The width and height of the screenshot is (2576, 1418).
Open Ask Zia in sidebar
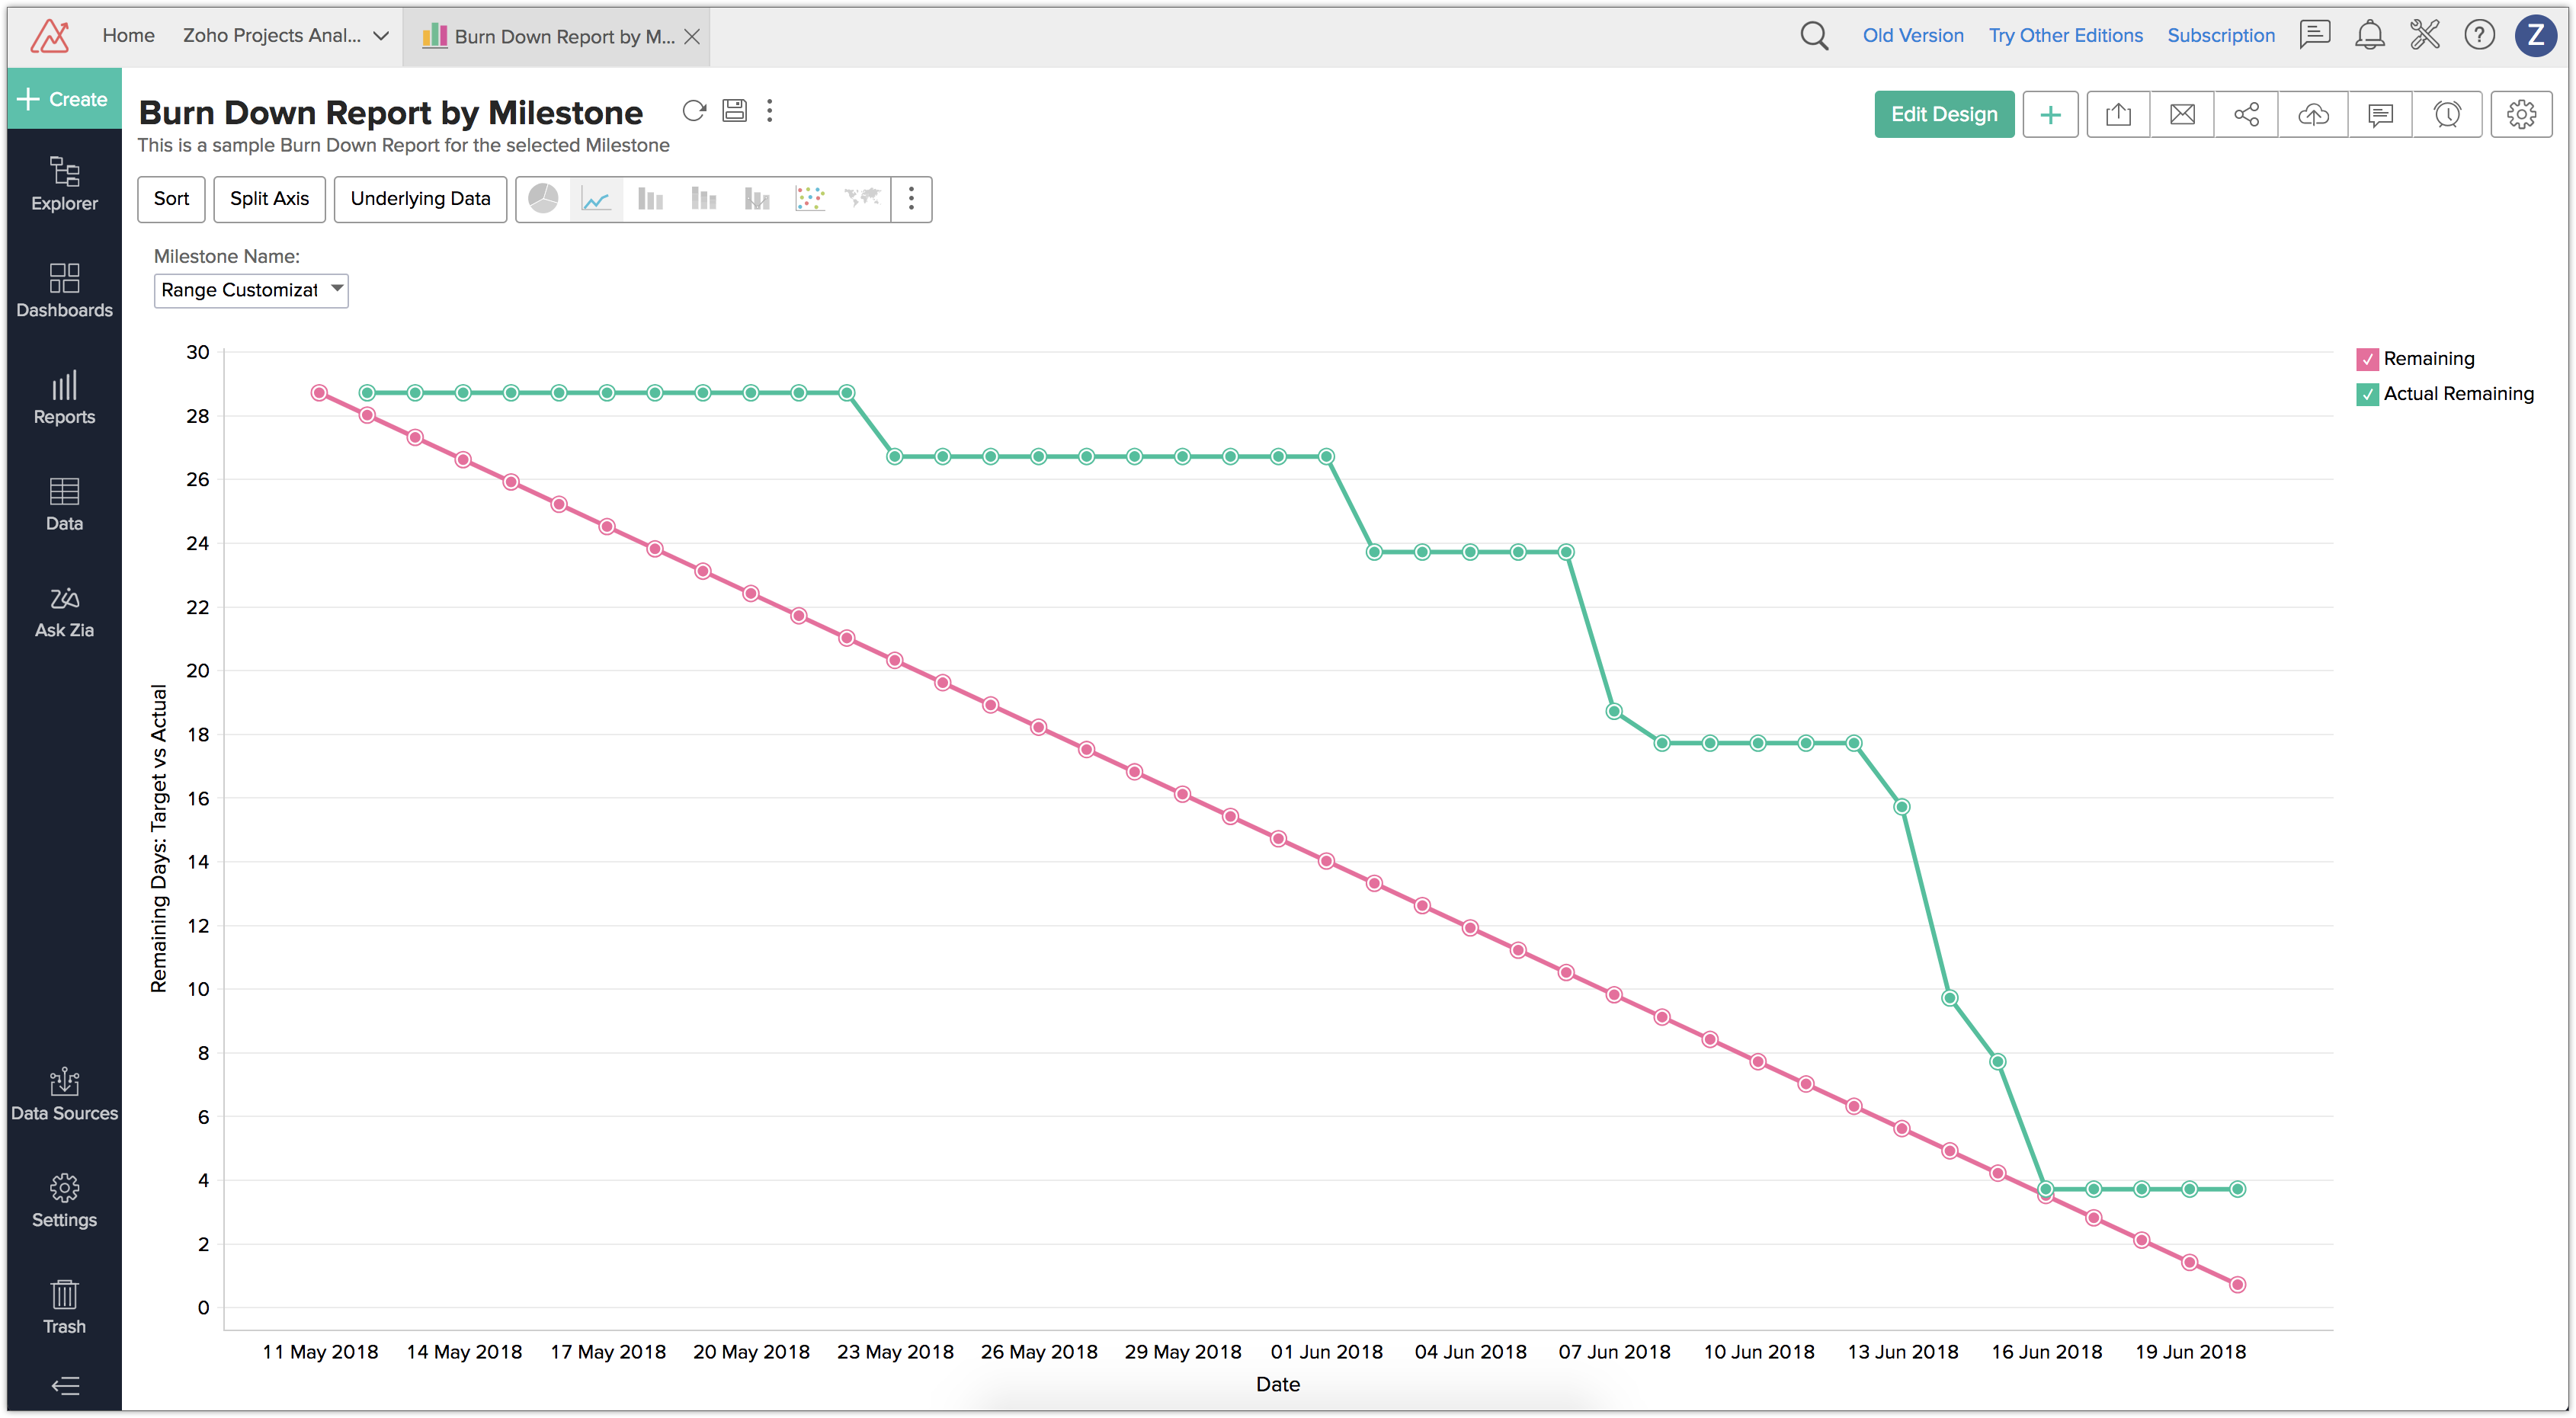[64, 611]
